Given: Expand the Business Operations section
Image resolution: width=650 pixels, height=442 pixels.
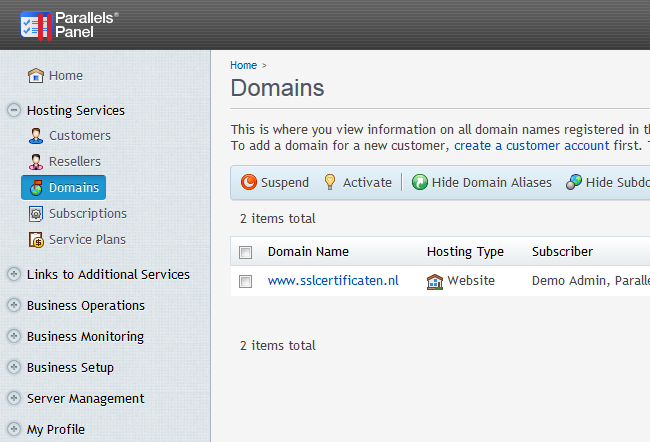Looking at the screenshot, I should pos(14,306).
